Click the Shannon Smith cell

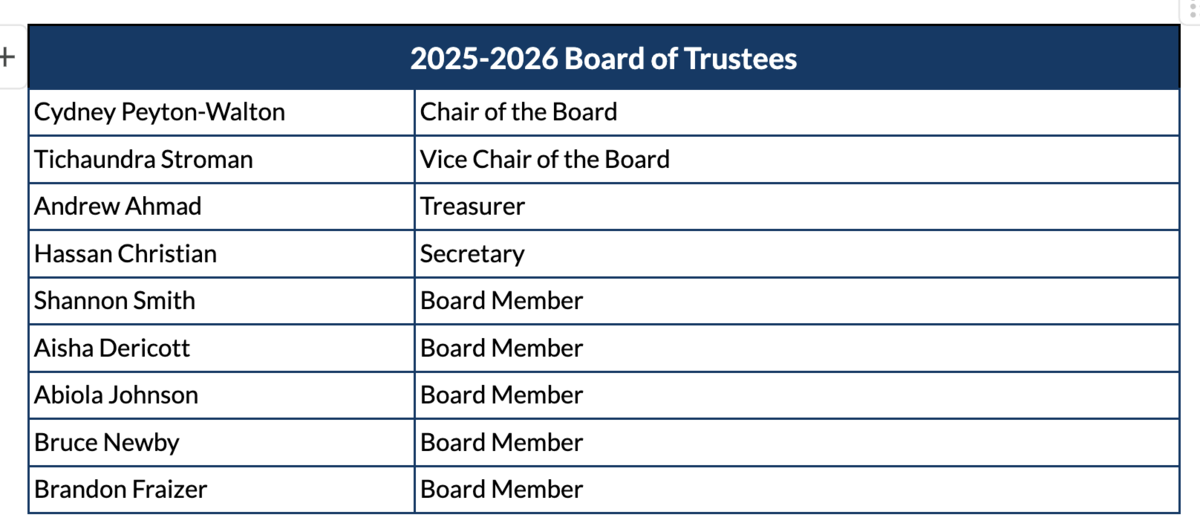(222, 300)
